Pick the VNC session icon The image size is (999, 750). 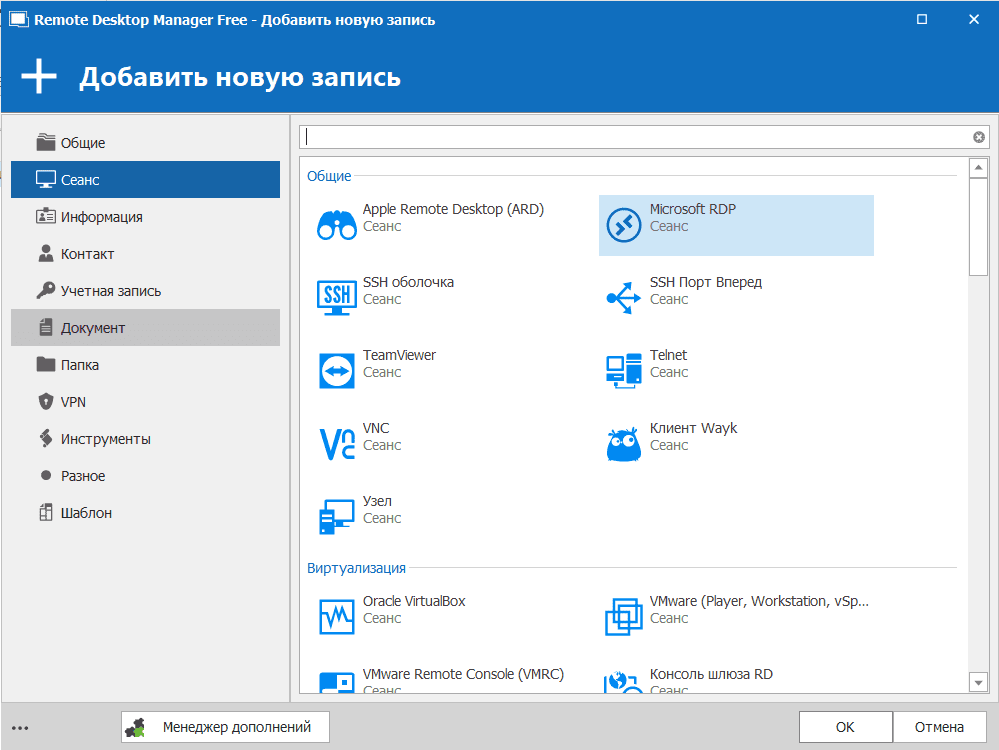(x=336, y=444)
